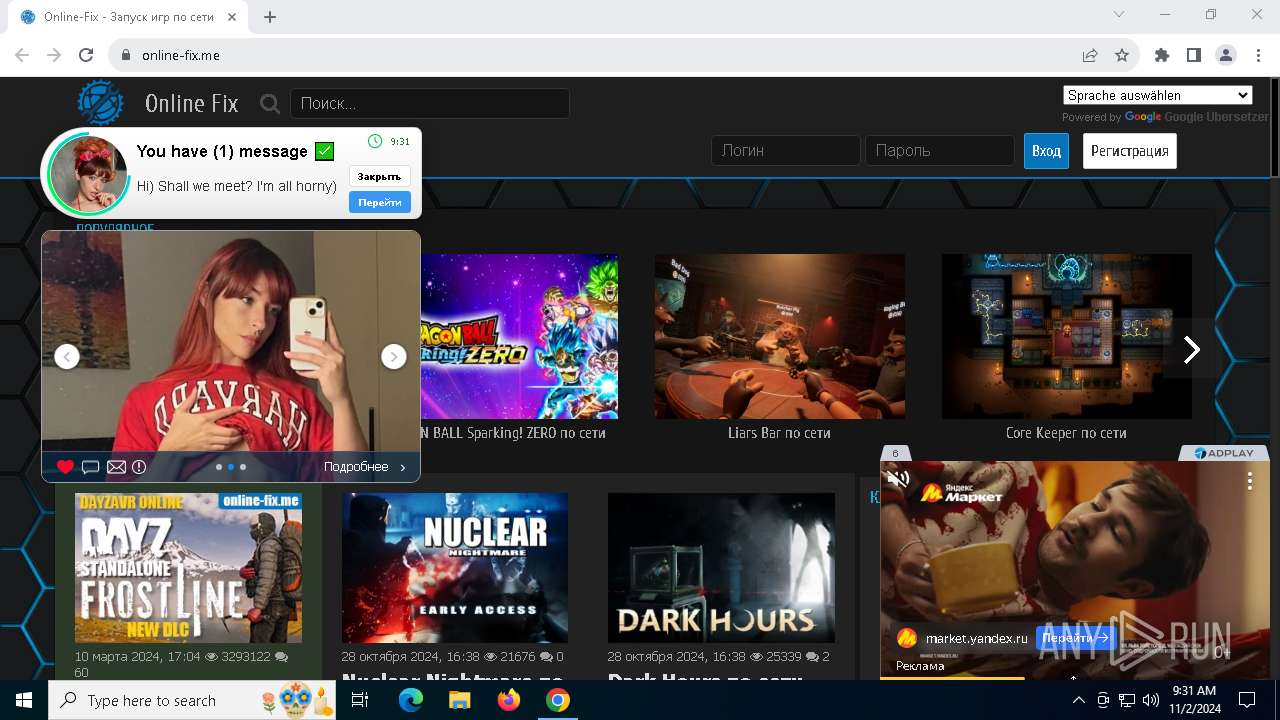Click market.yandex.ru ad link
Screen dimensions: 1280x720
(x=976, y=638)
